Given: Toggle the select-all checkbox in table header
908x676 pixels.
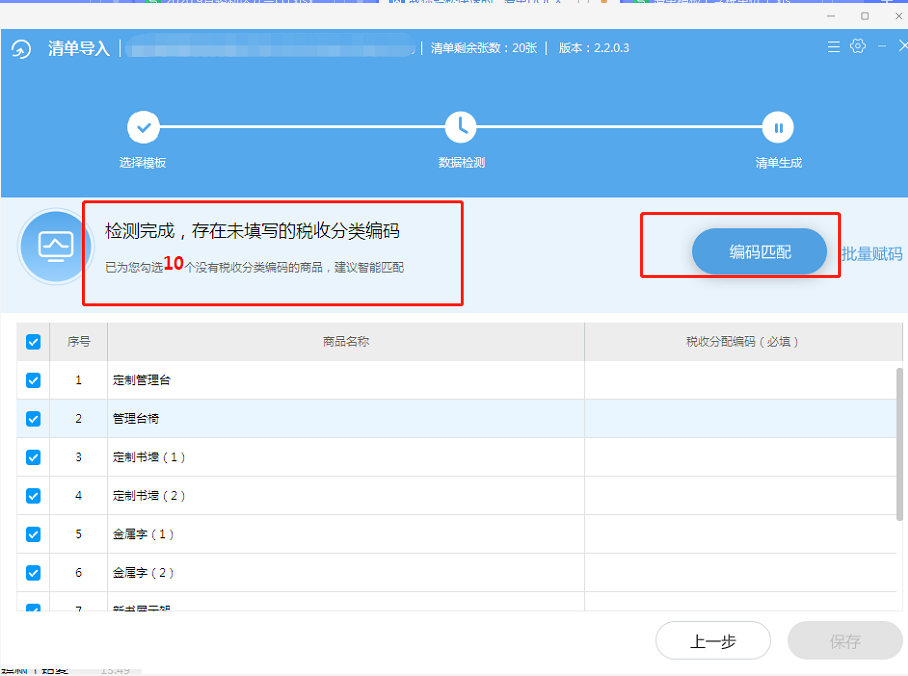Looking at the screenshot, I should tap(33, 342).
